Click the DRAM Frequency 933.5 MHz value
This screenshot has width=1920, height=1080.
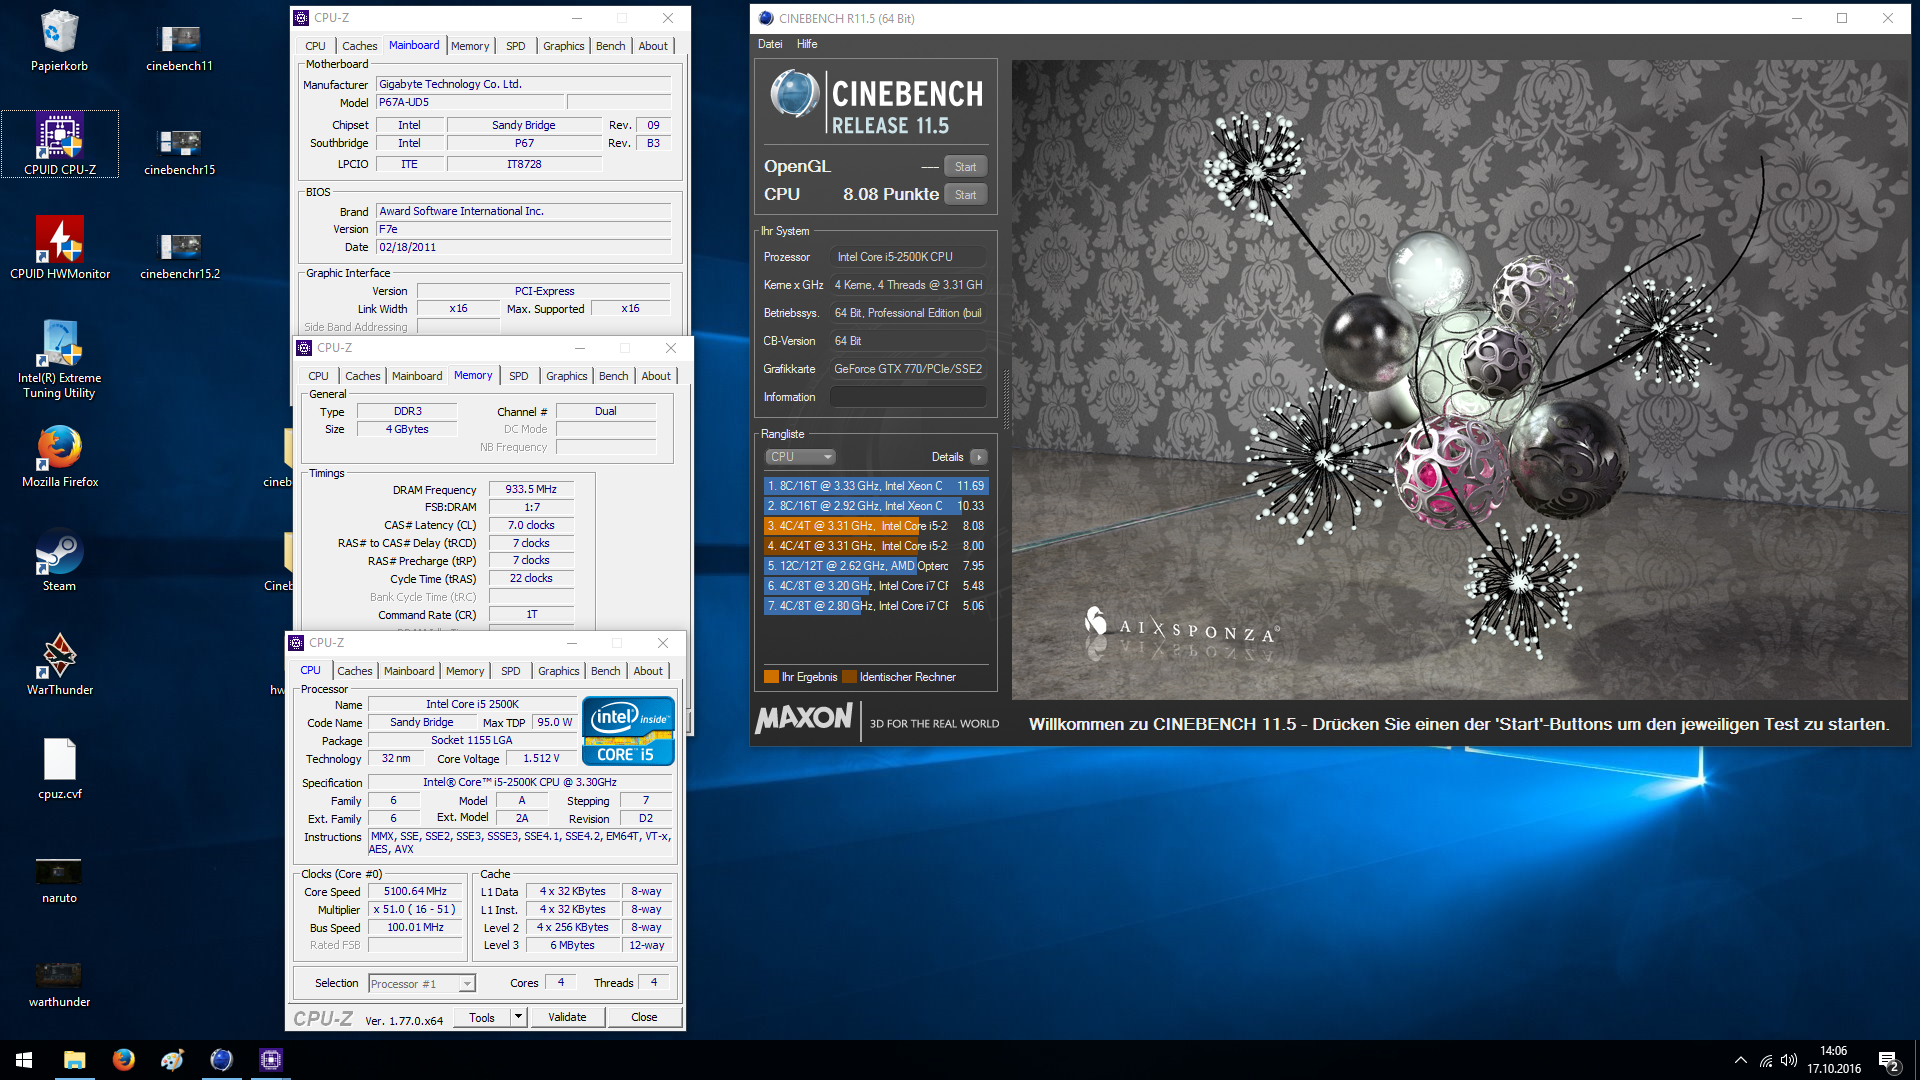pyautogui.click(x=531, y=490)
